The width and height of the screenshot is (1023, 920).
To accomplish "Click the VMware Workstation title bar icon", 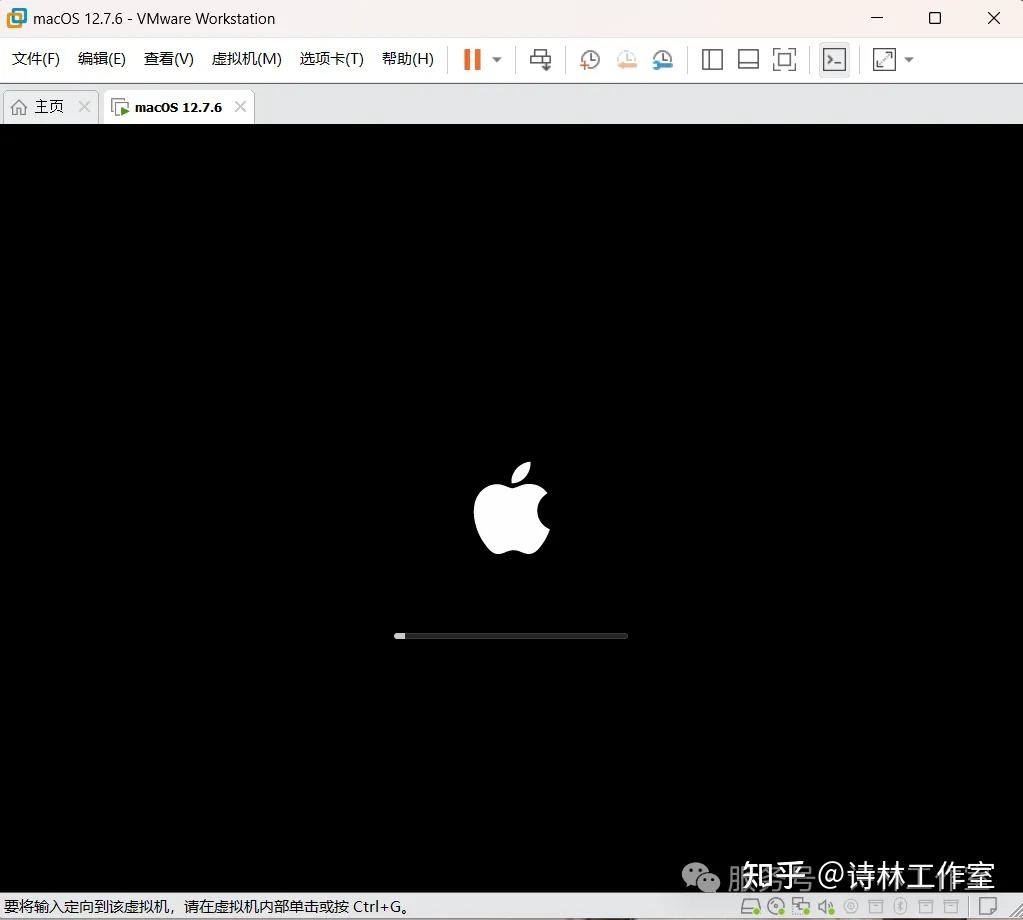I will (x=16, y=18).
